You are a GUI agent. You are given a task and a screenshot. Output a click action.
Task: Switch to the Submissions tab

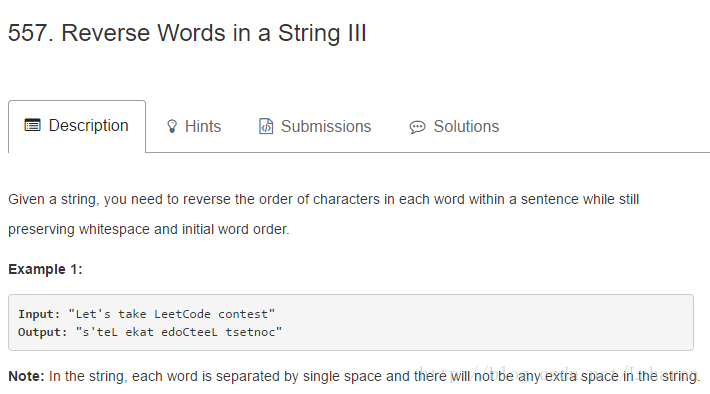pos(315,126)
